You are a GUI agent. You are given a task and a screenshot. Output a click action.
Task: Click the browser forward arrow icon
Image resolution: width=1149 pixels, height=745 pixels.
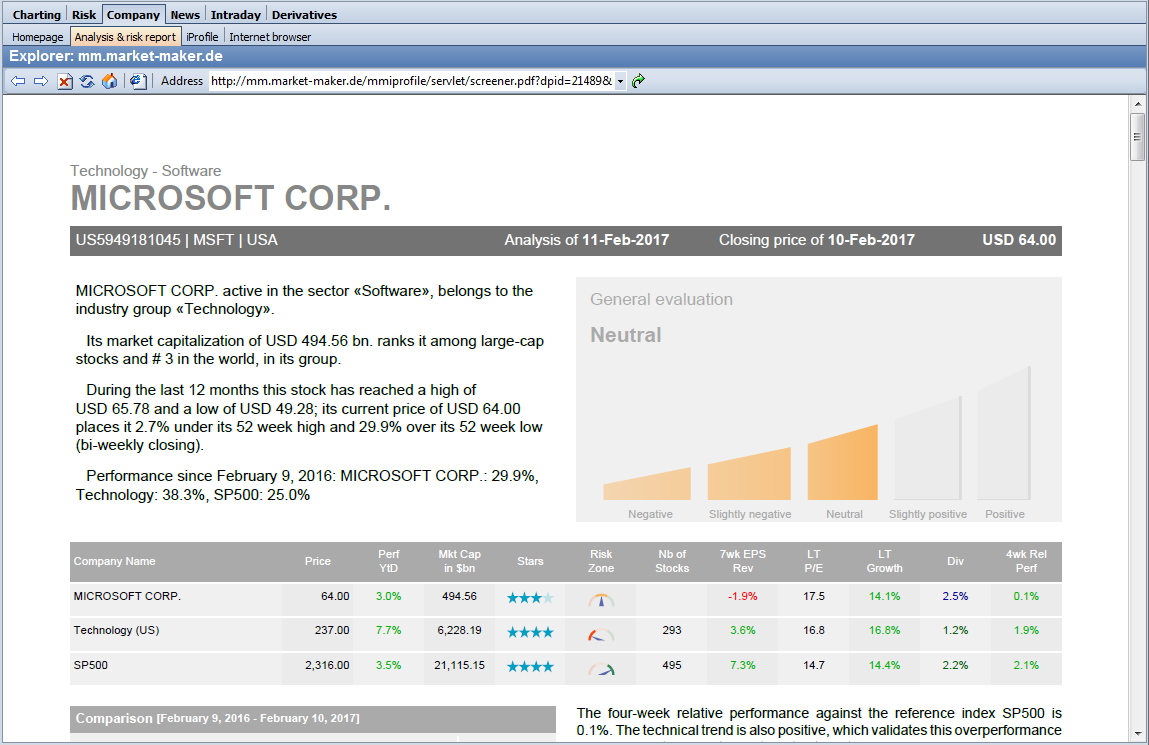(x=41, y=81)
